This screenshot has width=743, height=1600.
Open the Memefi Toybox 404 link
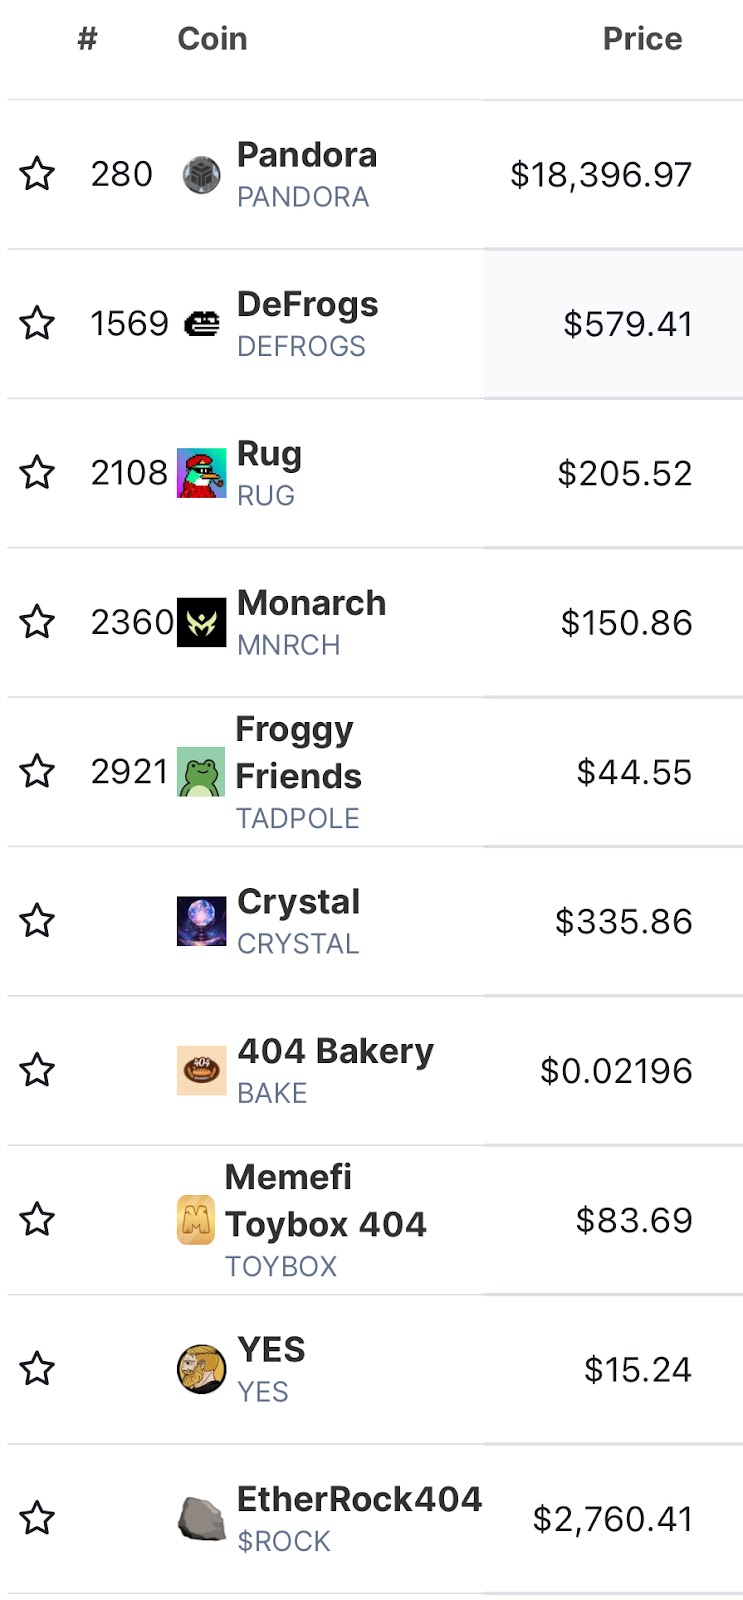click(x=325, y=1201)
